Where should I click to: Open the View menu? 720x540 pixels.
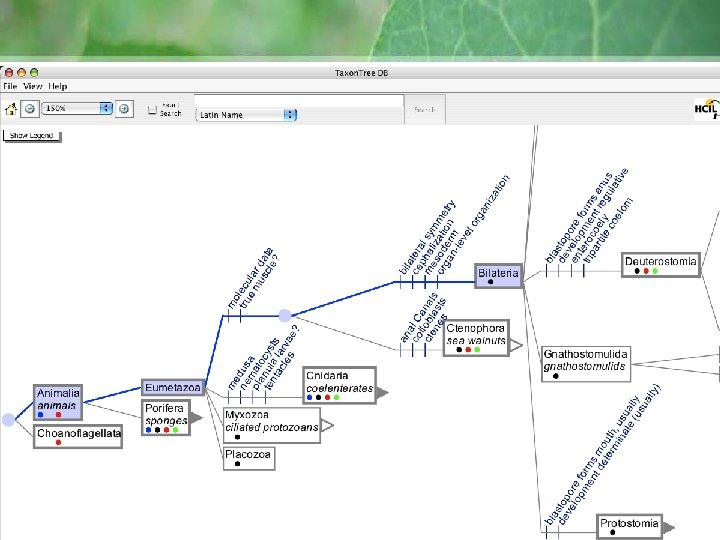33,86
